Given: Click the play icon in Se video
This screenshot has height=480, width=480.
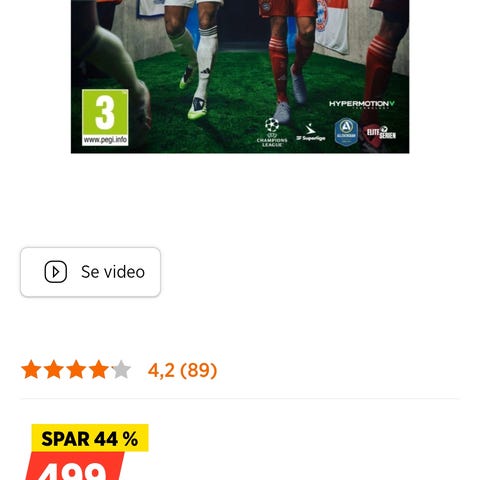Looking at the screenshot, I should 56,272.
